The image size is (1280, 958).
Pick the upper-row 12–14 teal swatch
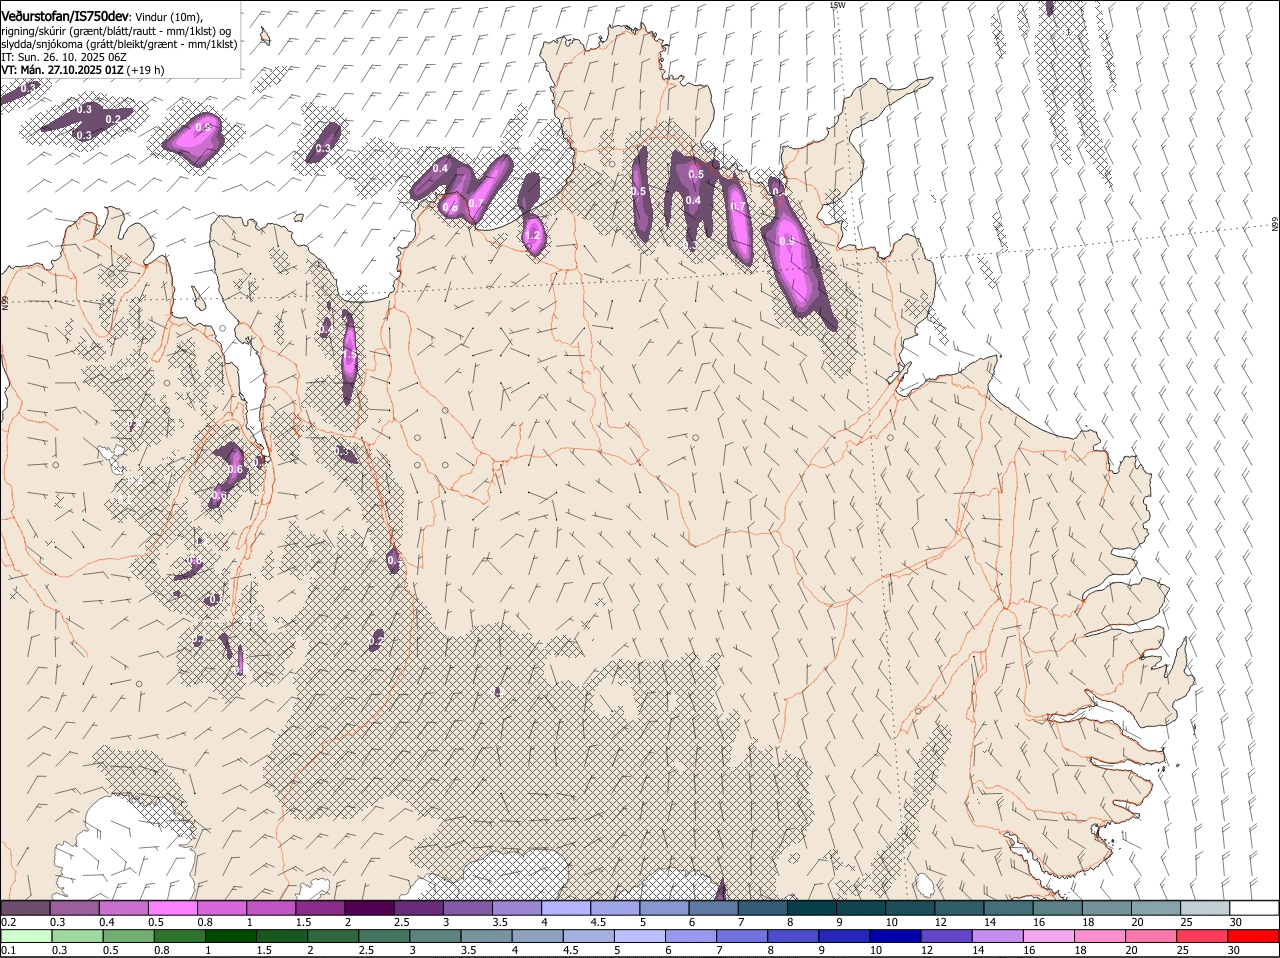pyautogui.click(x=960, y=907)
